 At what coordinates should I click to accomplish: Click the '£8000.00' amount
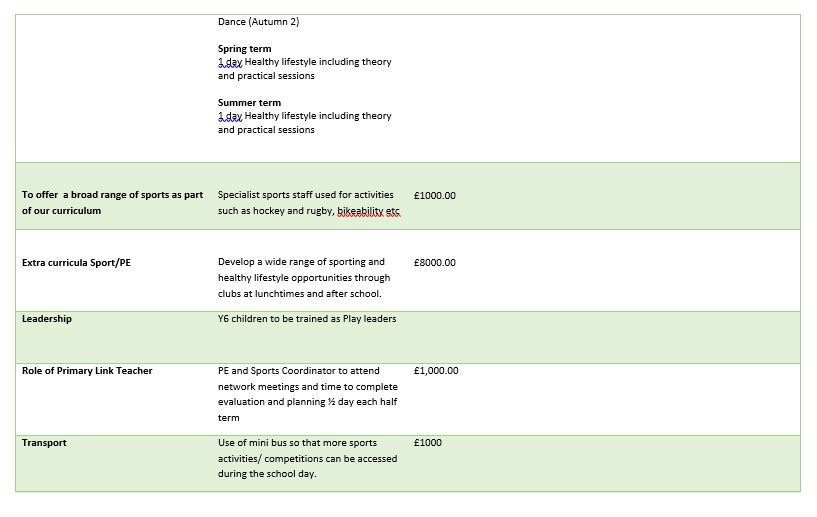435,263
